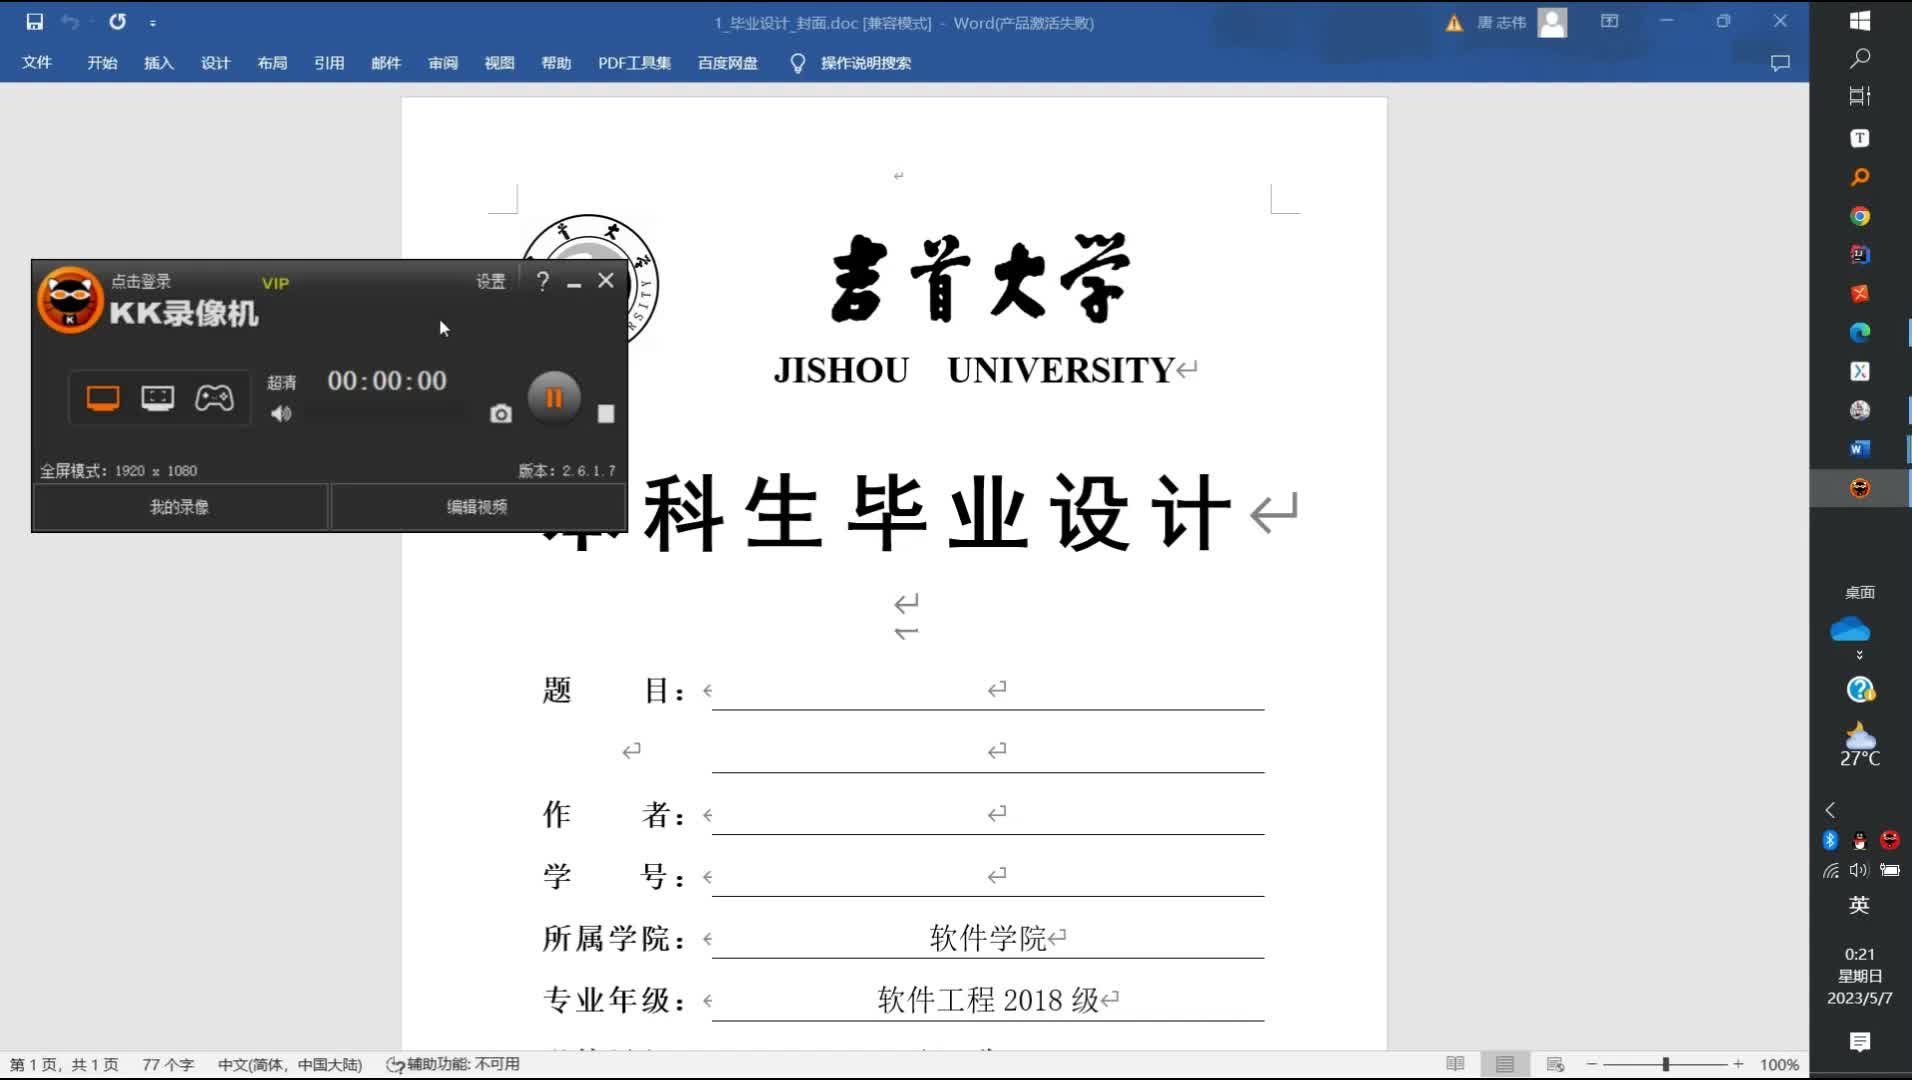Stop the recording in KK录像机
Screen dimensions: 1912x1080
pos(605,413)
